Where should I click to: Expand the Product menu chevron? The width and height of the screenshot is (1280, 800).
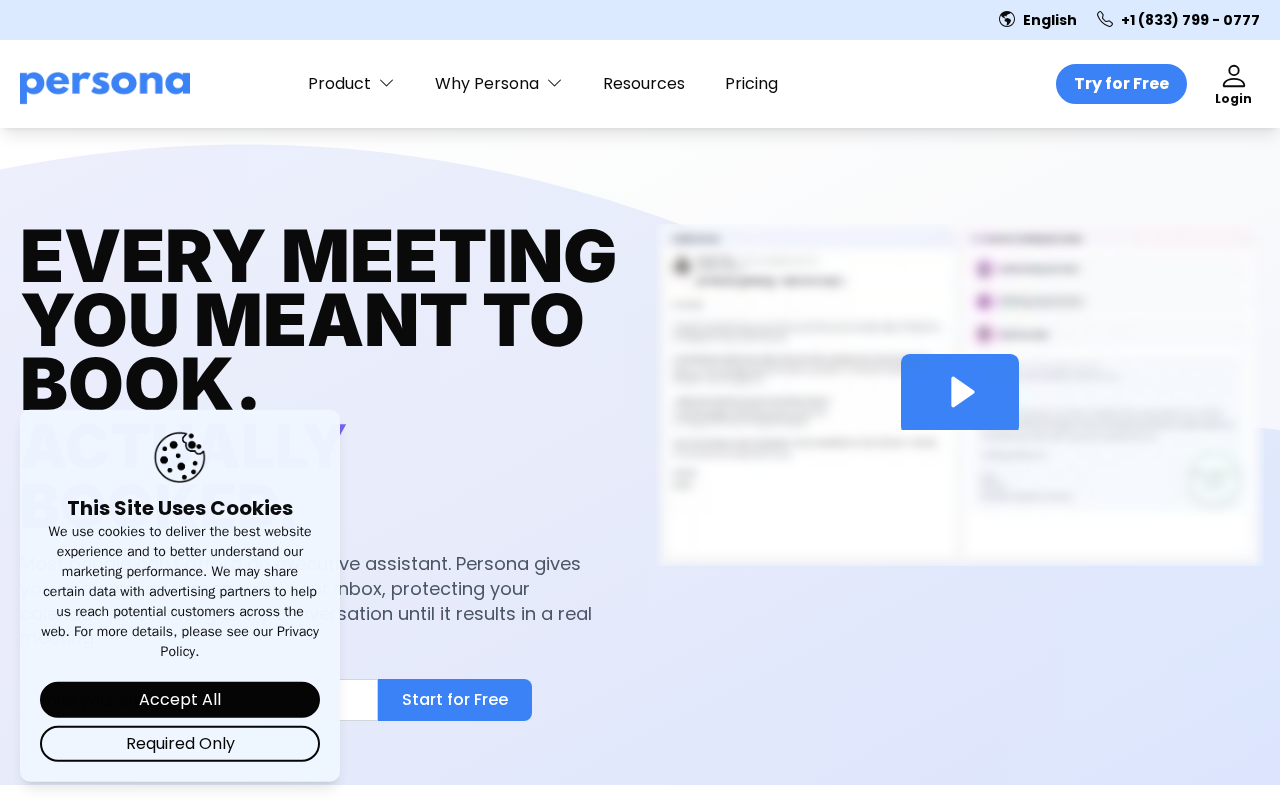[387, 83]
